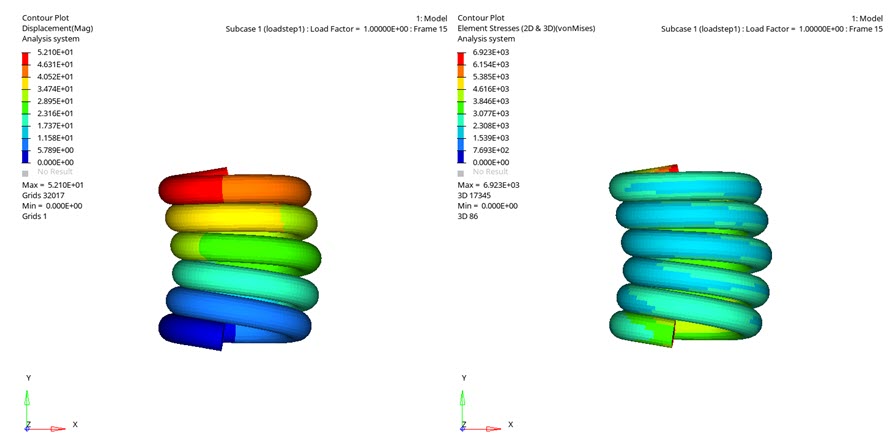The image size is (895, 443).
Task: Select the dark blue 0.000E+00 displacement legend band
Action: pyautogui.click(x=26, y=156)
